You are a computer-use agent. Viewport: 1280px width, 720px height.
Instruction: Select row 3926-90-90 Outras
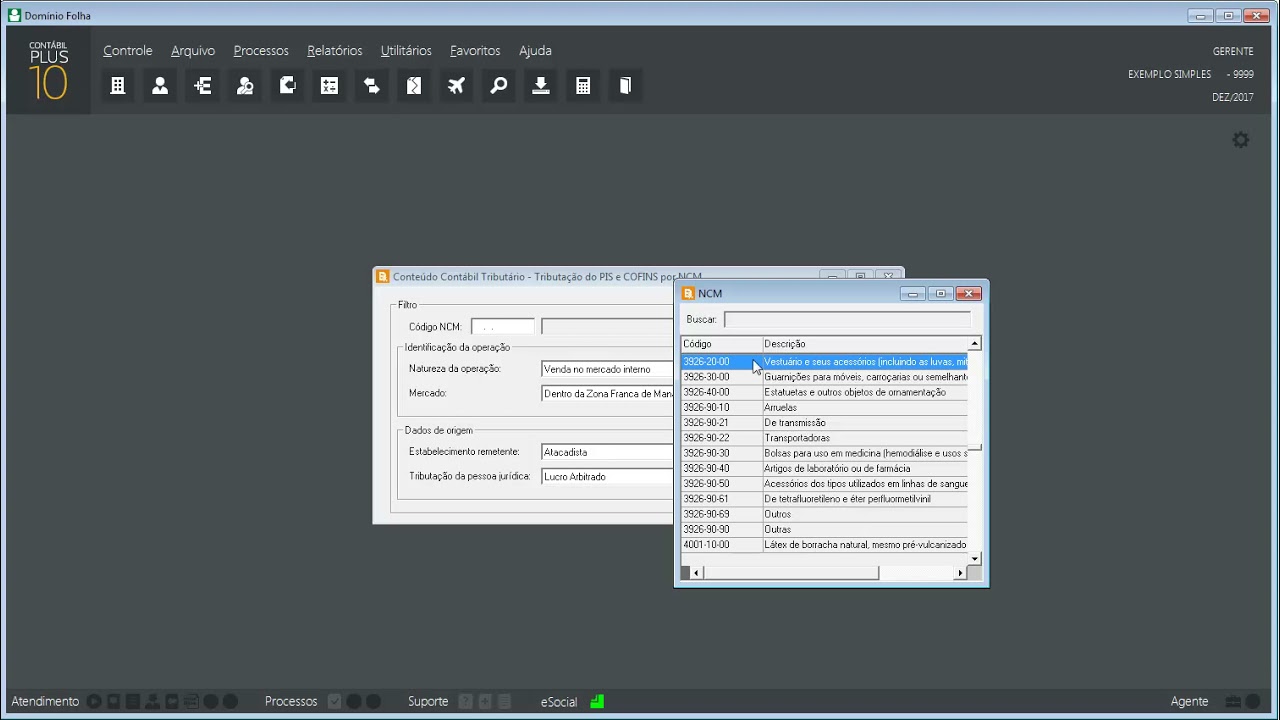824,530
